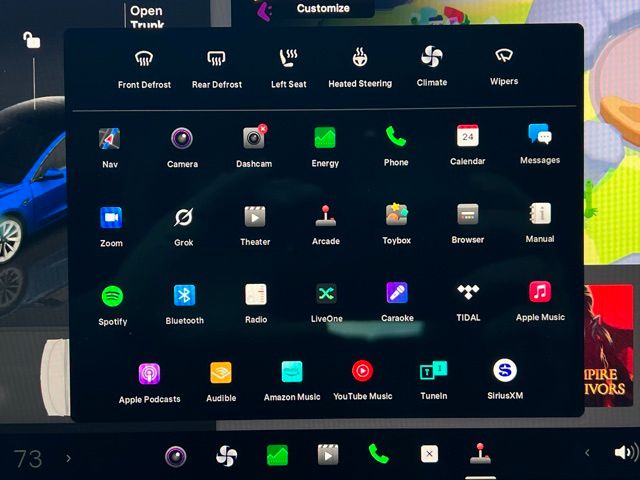Toggle the Rear Defrost

pos(216,59)
